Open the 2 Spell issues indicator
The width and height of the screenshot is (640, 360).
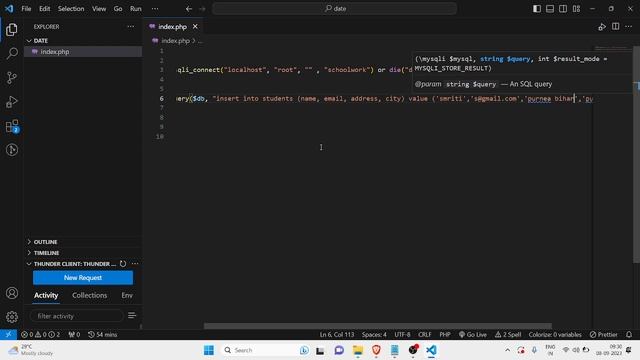(x=508, y=334)
